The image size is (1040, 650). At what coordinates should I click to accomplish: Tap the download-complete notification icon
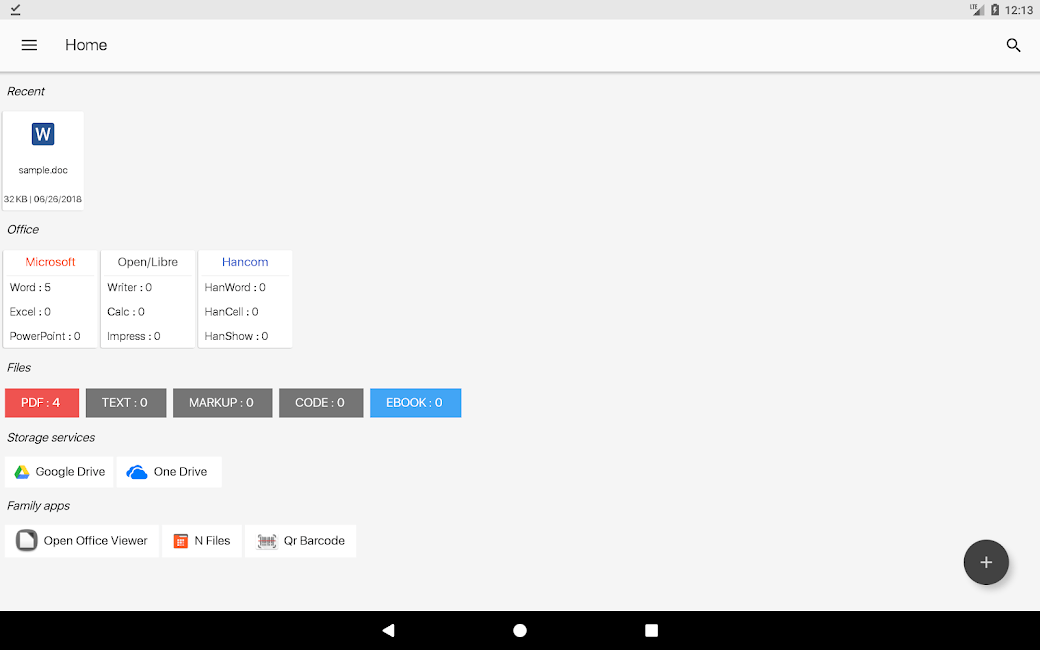[x=15, y=9]
